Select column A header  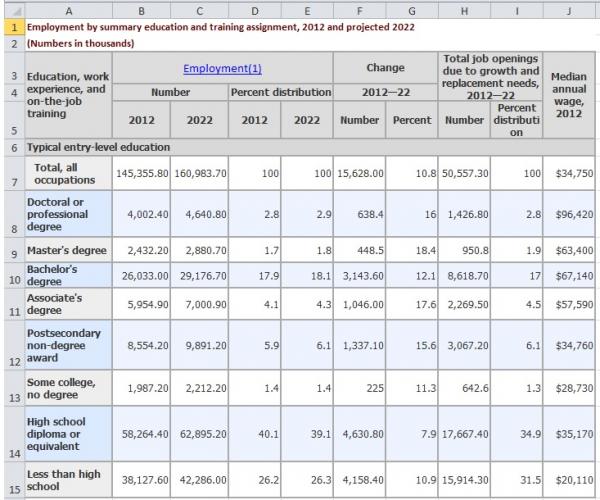coord(67,9)
